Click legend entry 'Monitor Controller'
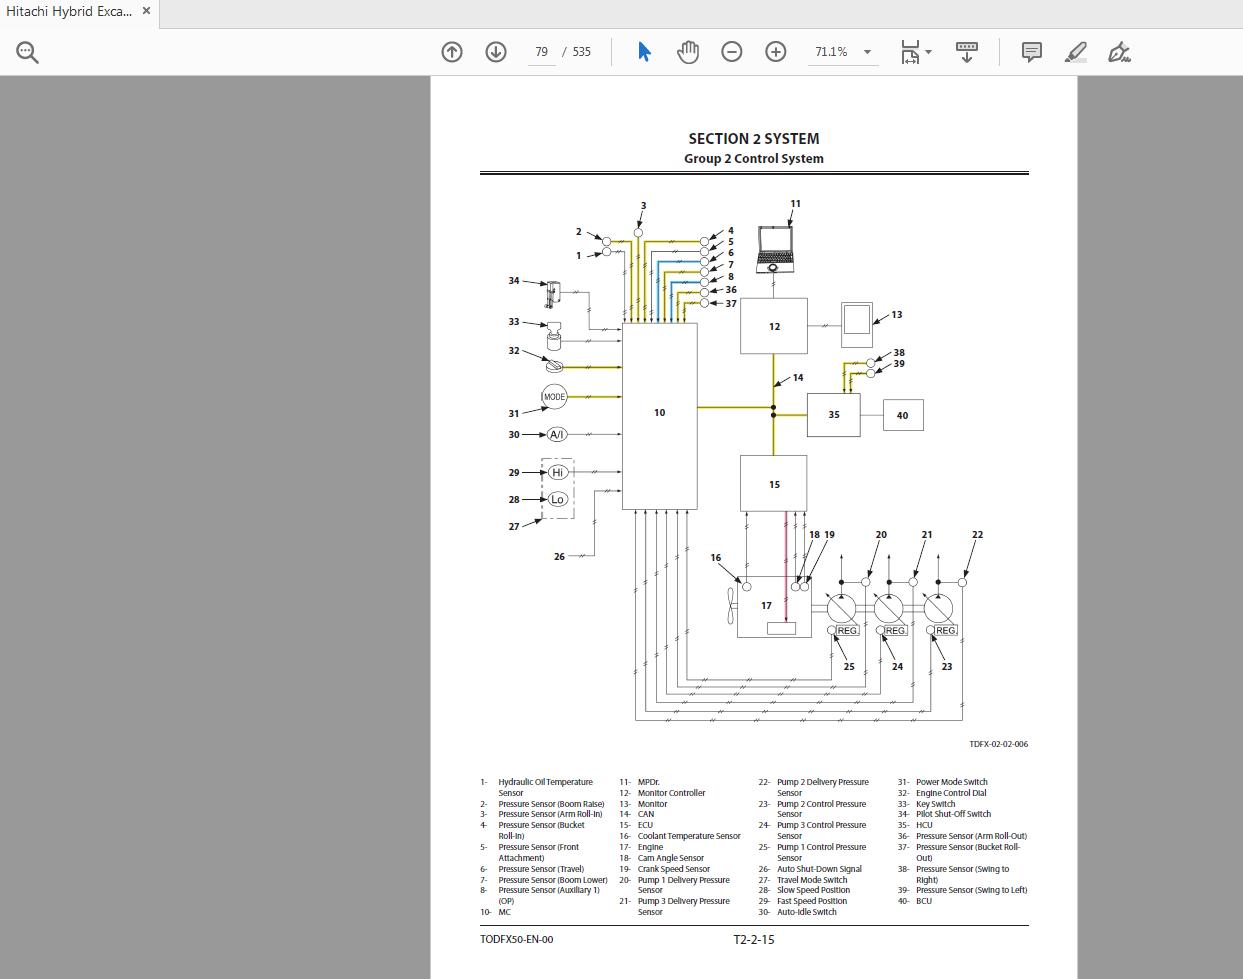This screenshot has width=1243, height=979. (x=671, y=793)
